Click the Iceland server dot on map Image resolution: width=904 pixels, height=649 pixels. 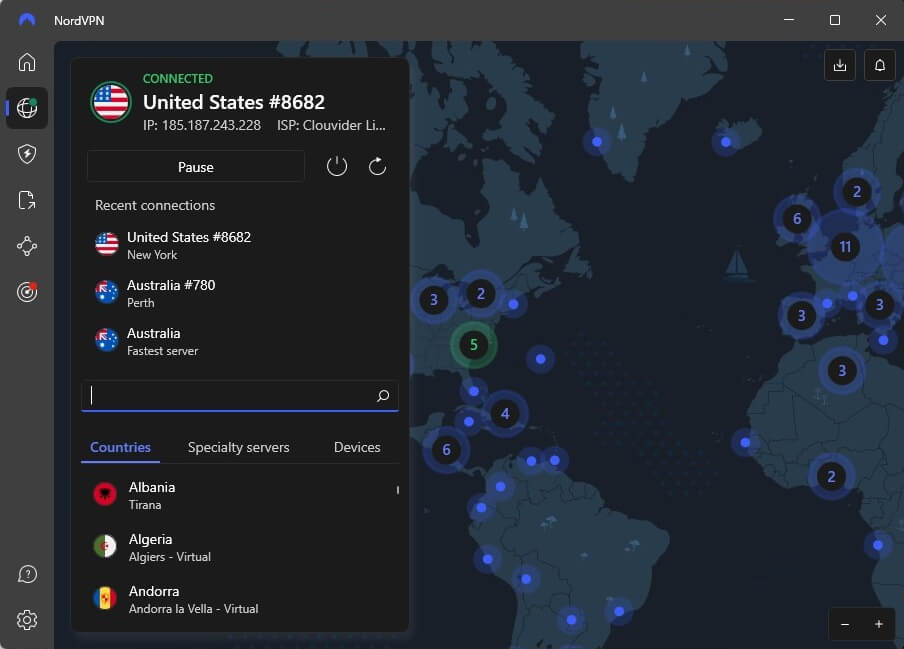(726, 142)
